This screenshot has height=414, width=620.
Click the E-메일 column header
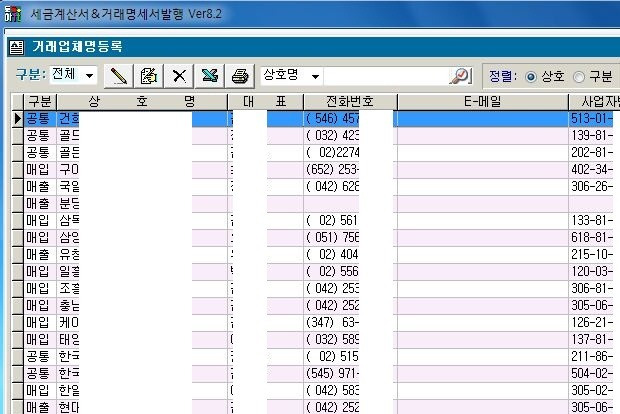(x=482, y=102)
